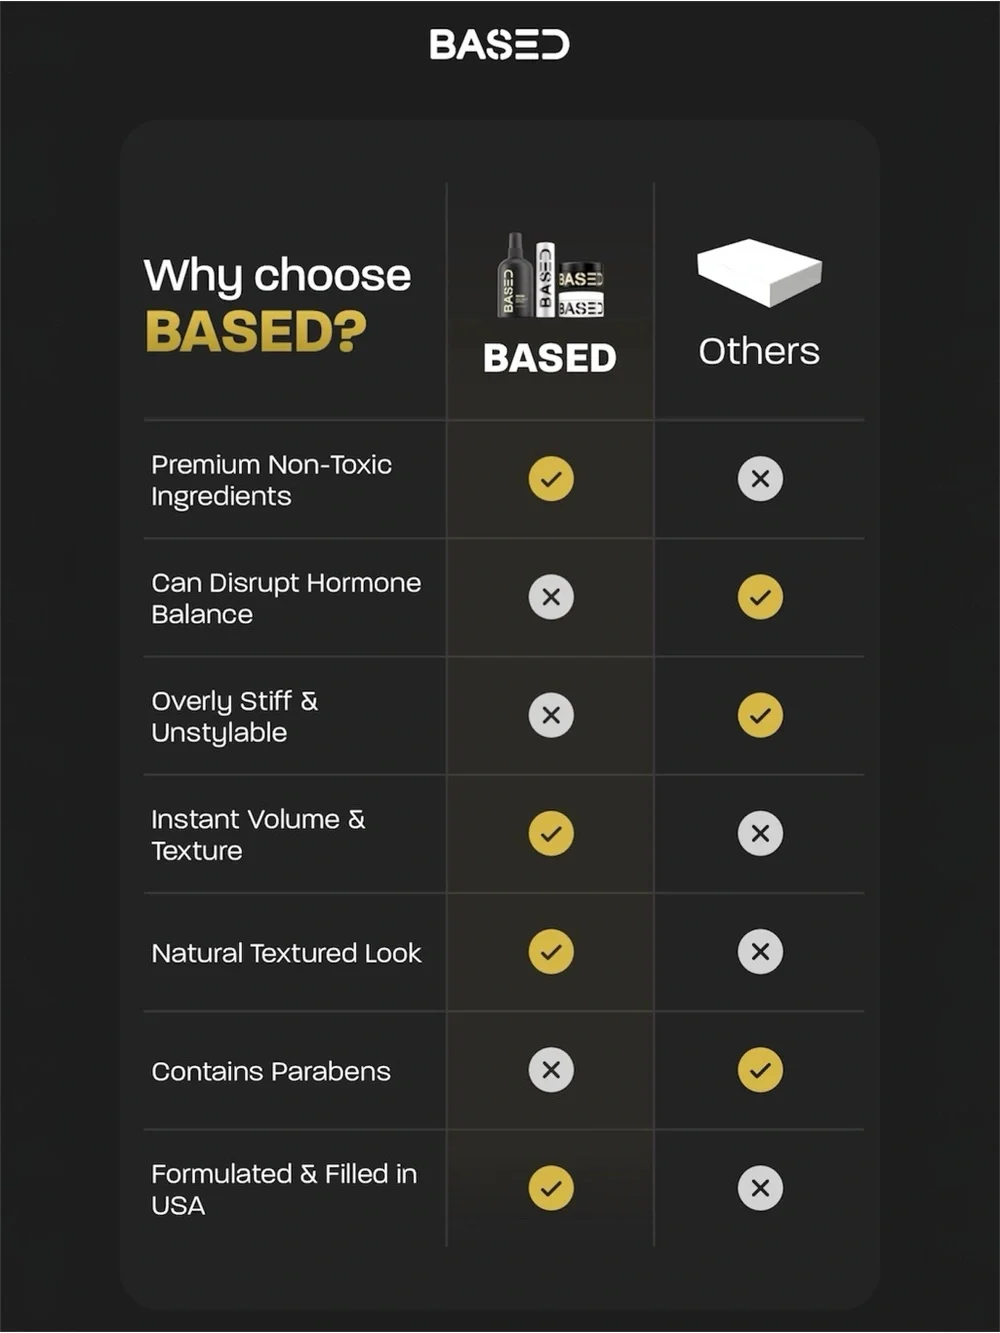Click BASED X icon for Can Disrupt Hormone Balance
The image size is (1000, 1333).
551,597
